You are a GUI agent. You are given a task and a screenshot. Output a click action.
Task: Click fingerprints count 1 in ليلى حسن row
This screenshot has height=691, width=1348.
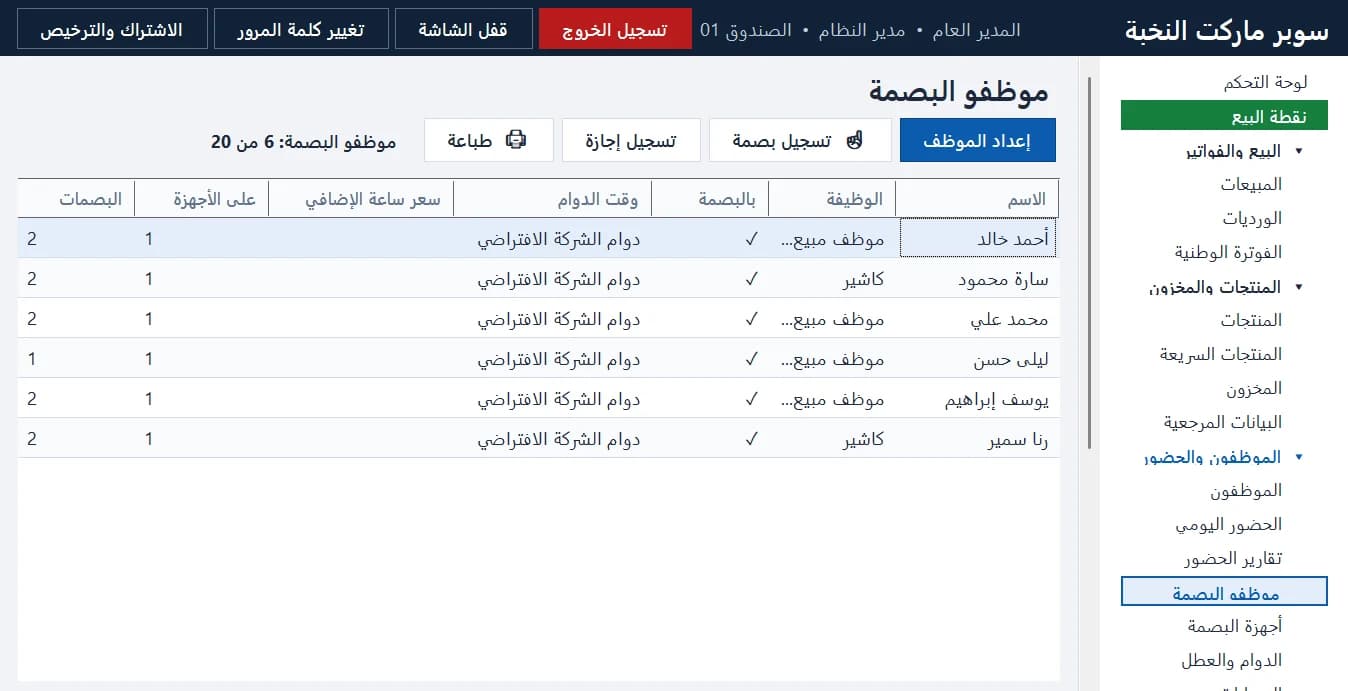32,359
